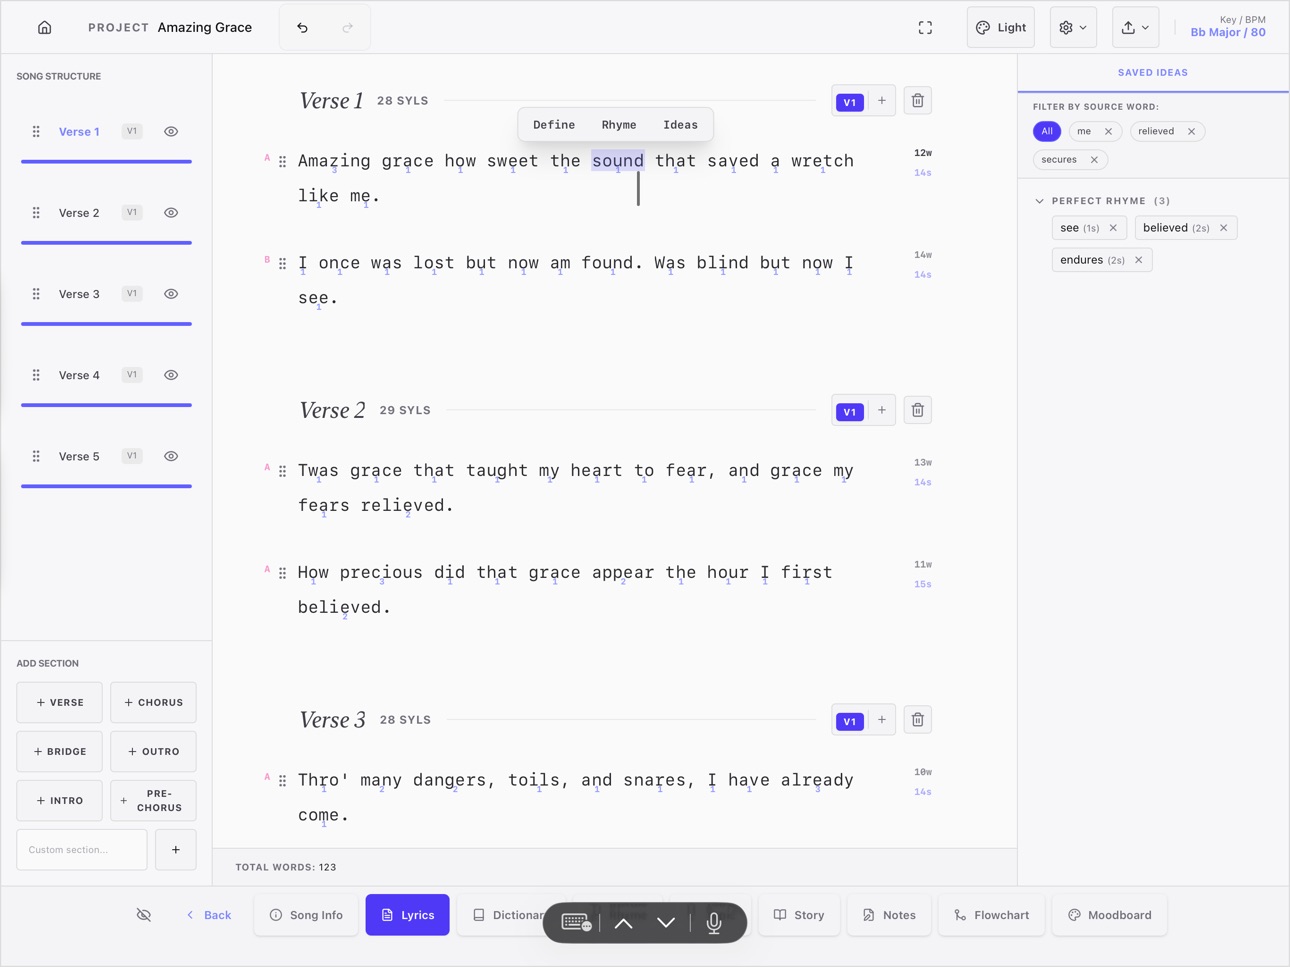
Task: Grab the Verse 2 drag handle in sidebar
Action: pyautogui.click(x=36, y=213)
